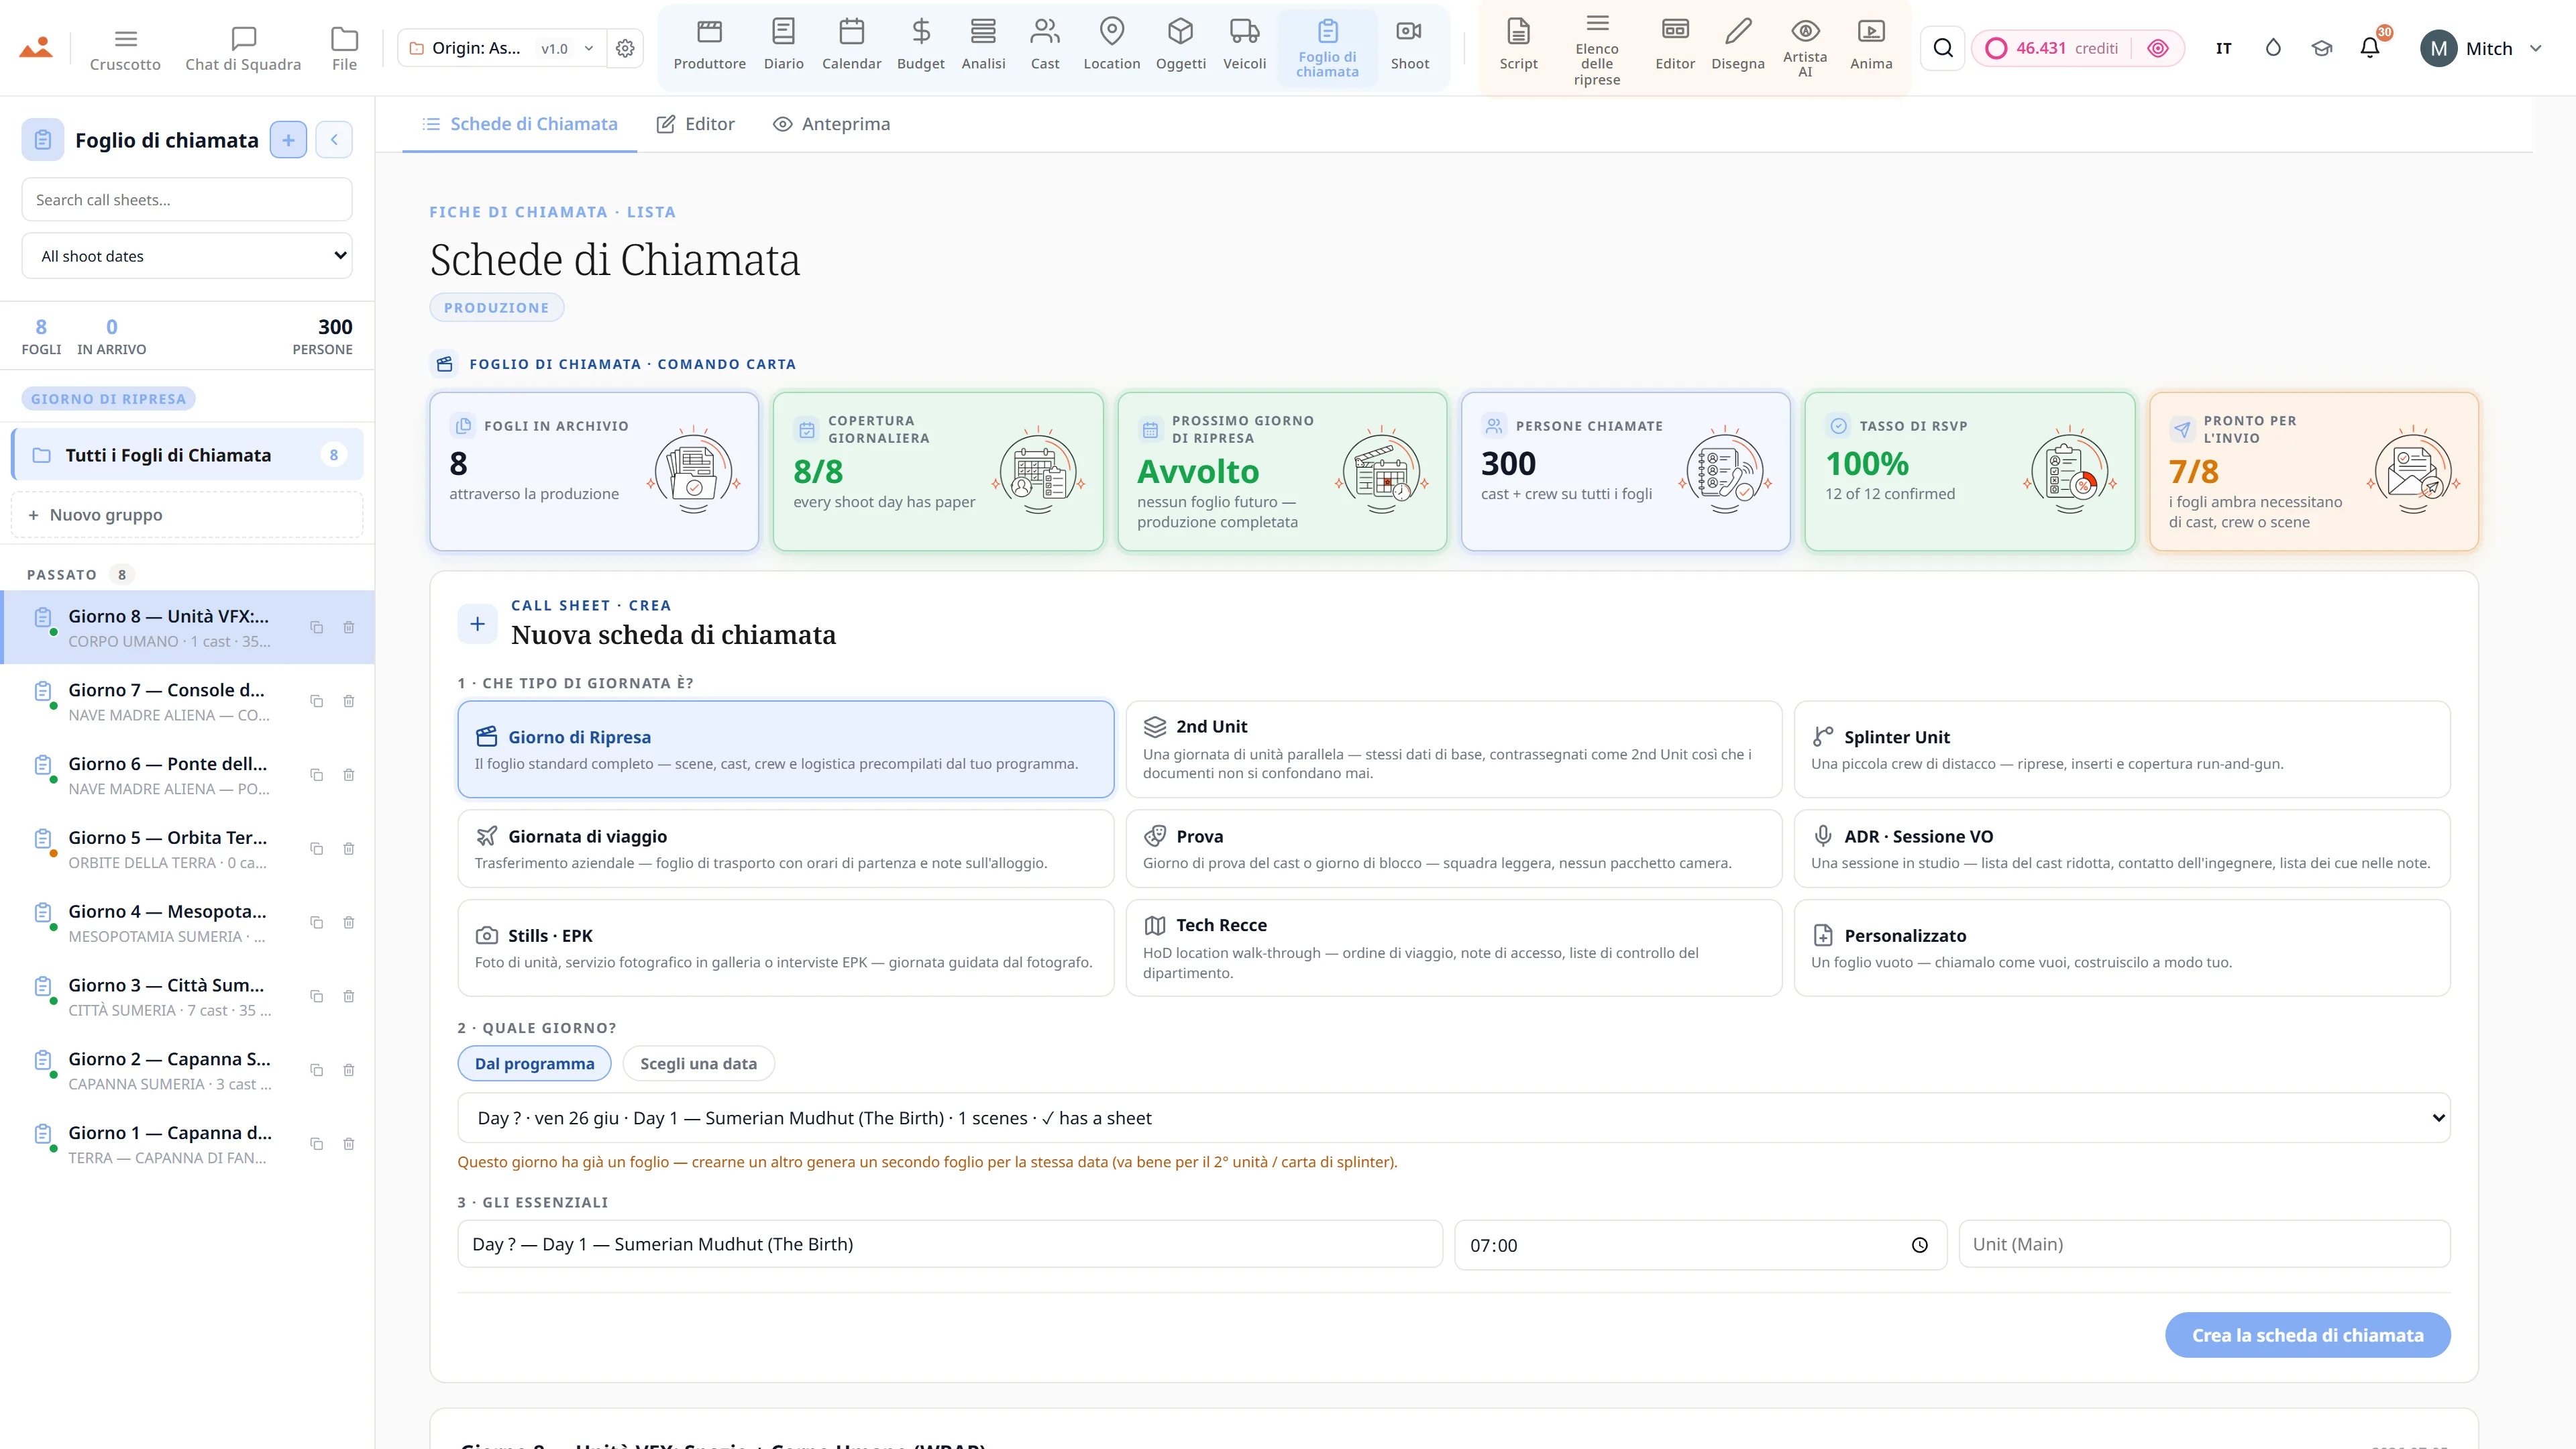Select the Tech Recce day type

[x=1453, y=948]
